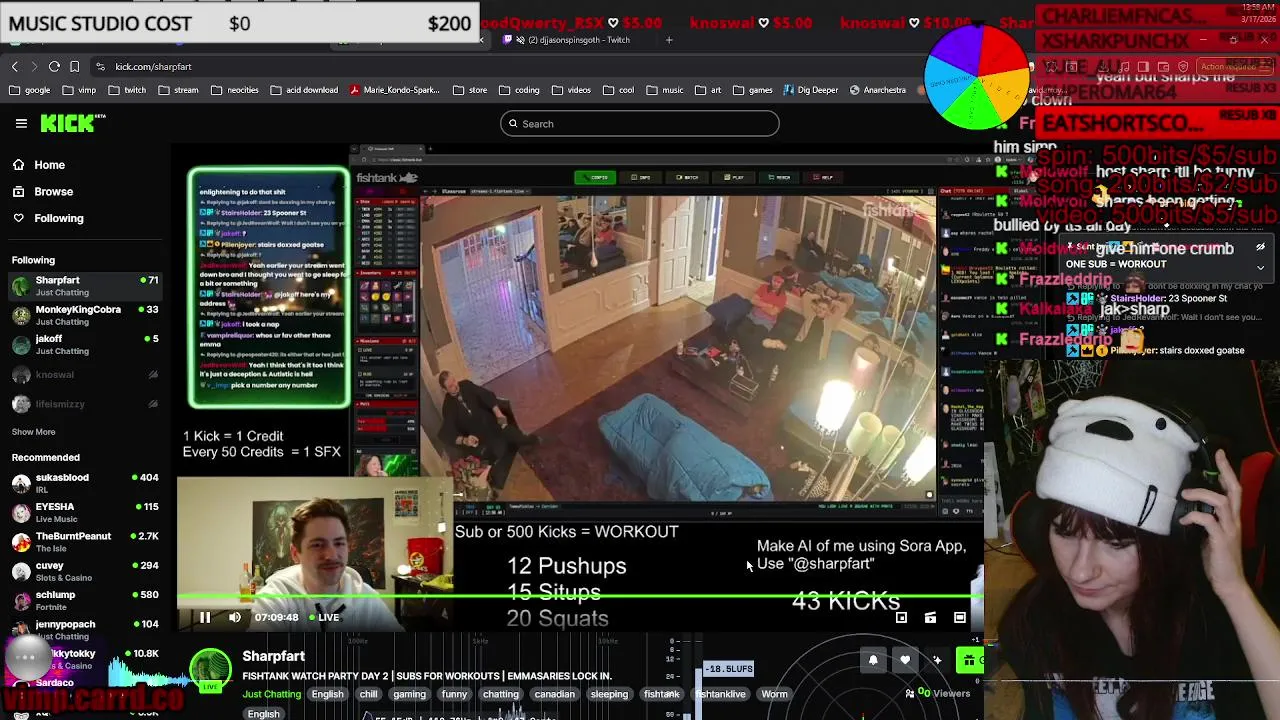Click the Kick search field
Image resolution: width=1280 pixels, height=720 pixels.
coord(640,124)
